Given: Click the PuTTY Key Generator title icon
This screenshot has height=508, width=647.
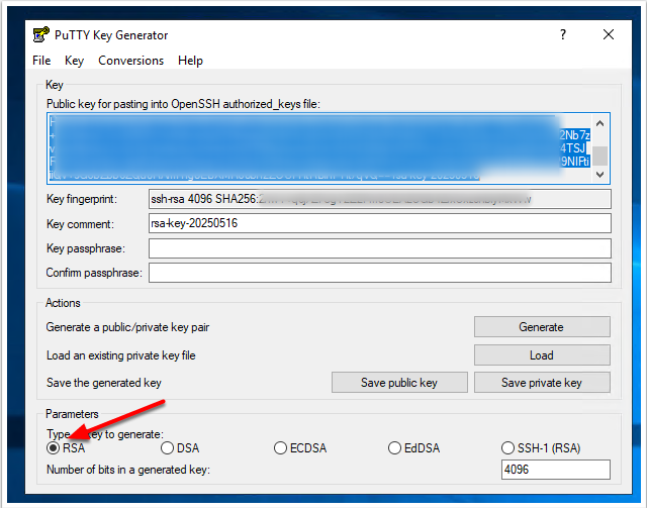Looking at the screenshot, I should [40, 35].
